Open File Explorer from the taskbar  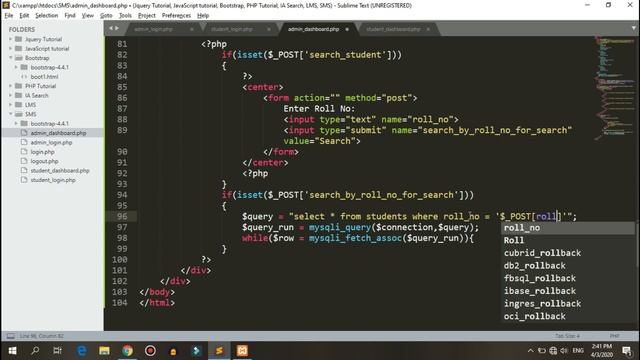coord(104,351)
